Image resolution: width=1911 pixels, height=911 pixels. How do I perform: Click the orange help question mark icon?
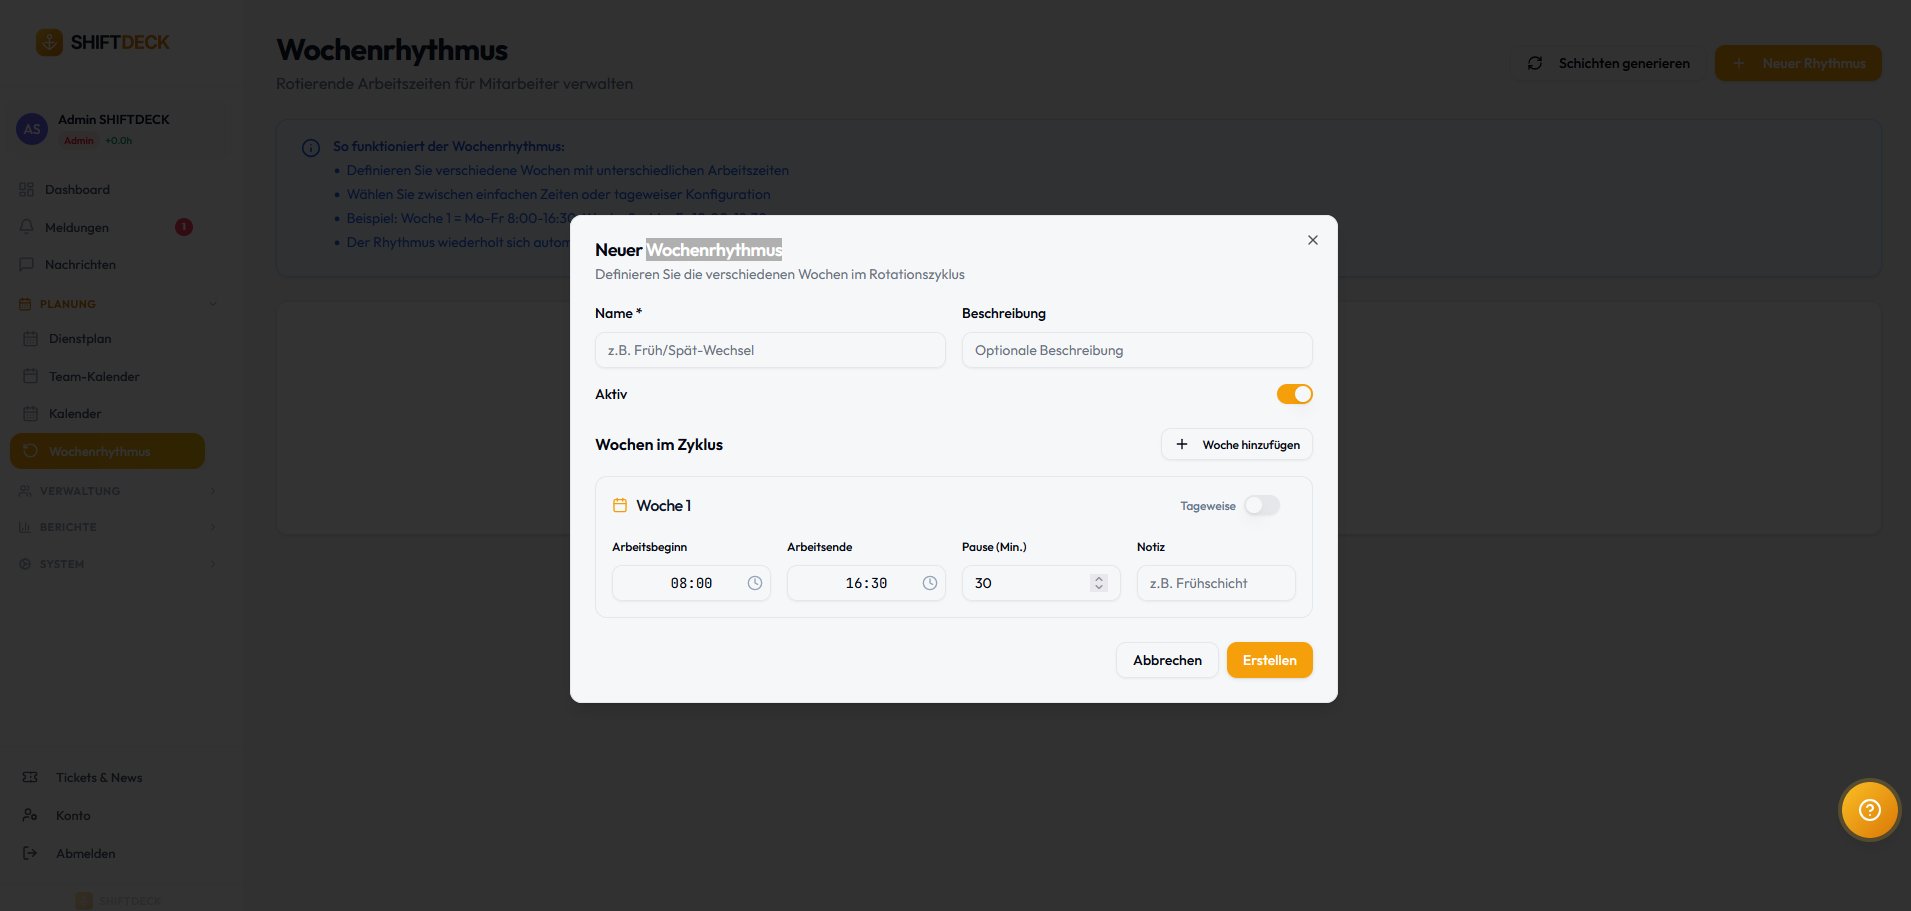(1869, 810)
